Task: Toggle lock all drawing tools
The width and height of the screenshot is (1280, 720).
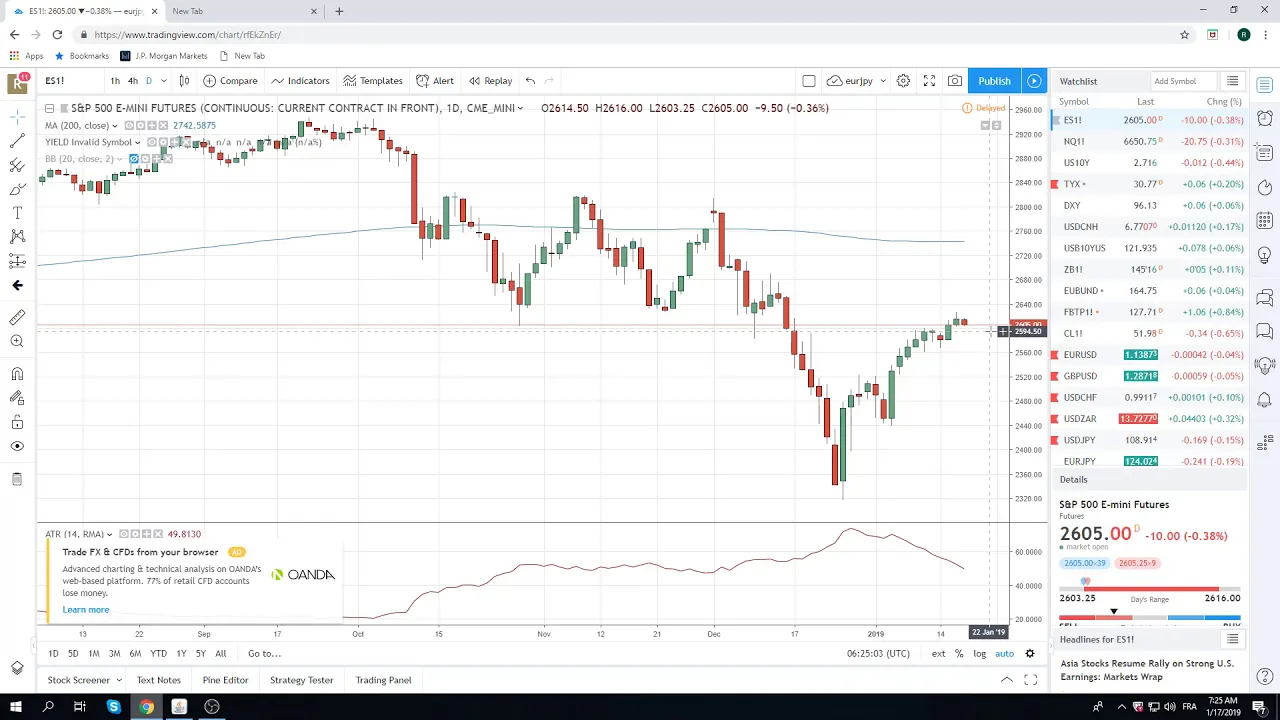Action: point(17,422)
